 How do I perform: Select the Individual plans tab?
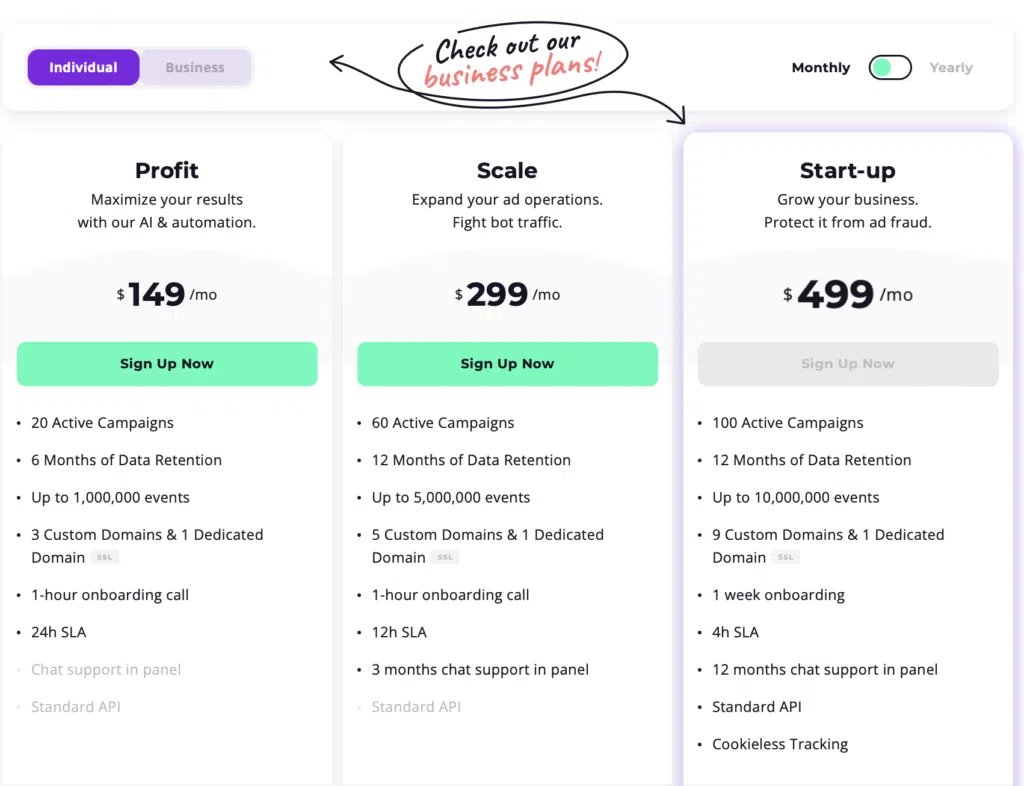pos(83,67)
